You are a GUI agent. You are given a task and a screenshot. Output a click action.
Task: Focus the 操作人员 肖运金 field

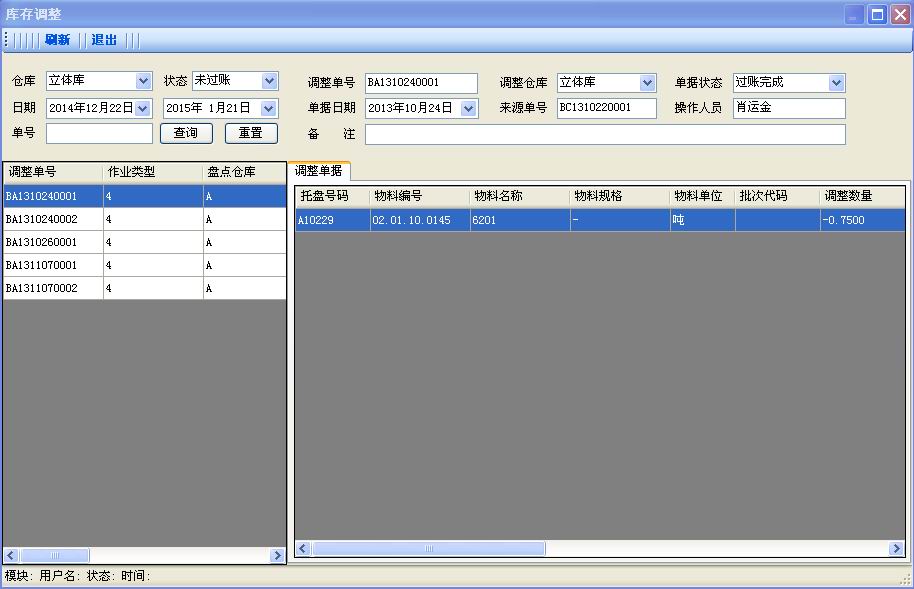coord(789,108)
